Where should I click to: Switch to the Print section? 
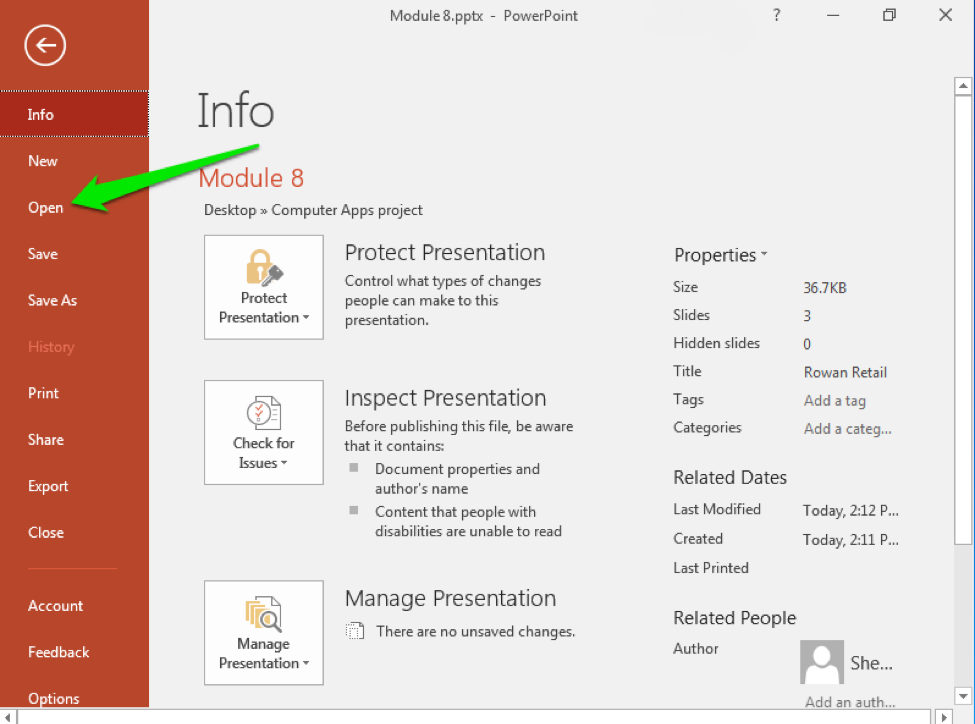(x=43, y=392)
